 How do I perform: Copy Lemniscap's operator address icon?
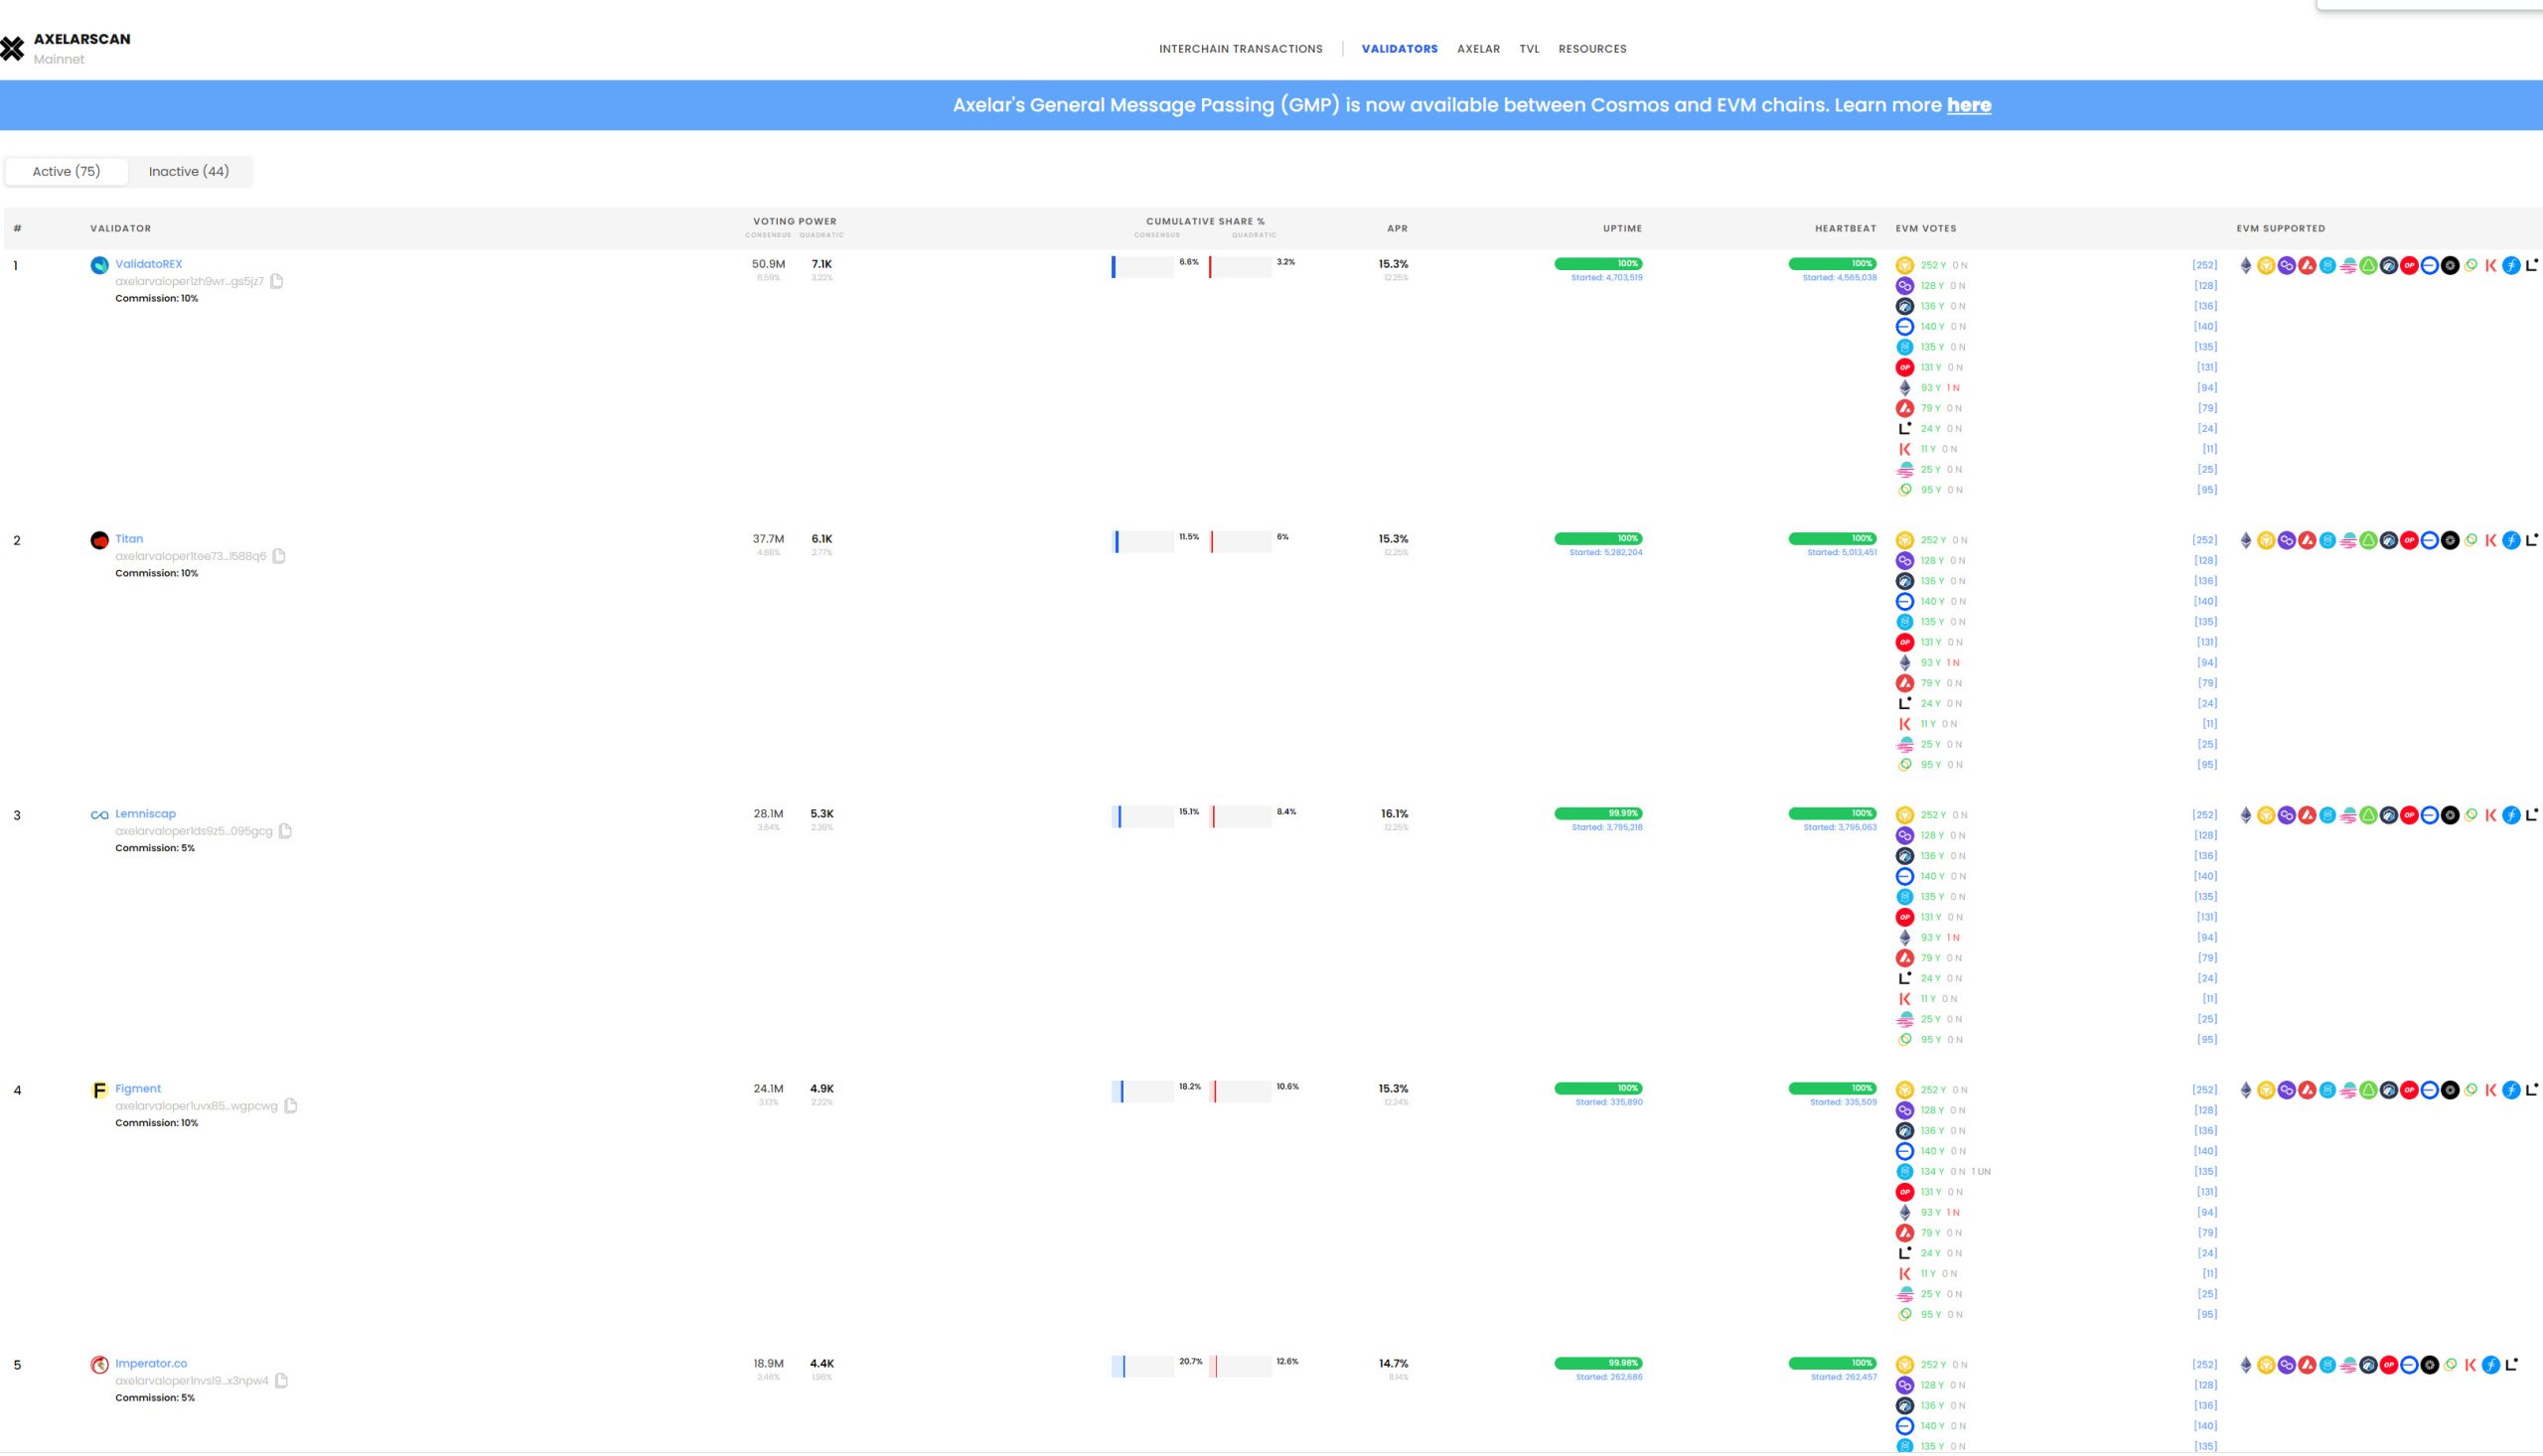286,831
